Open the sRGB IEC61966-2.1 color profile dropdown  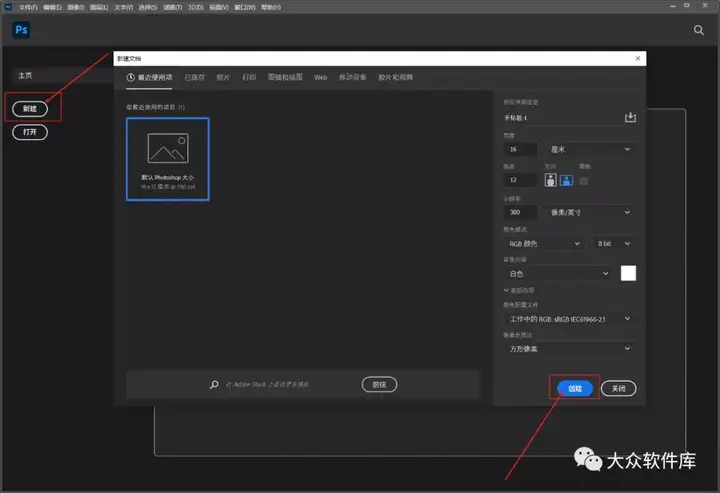tap(569, 319)
